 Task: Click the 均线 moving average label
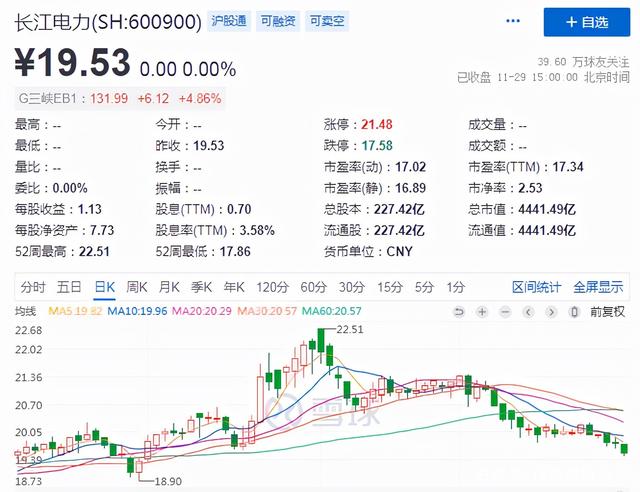click(25, 311)
